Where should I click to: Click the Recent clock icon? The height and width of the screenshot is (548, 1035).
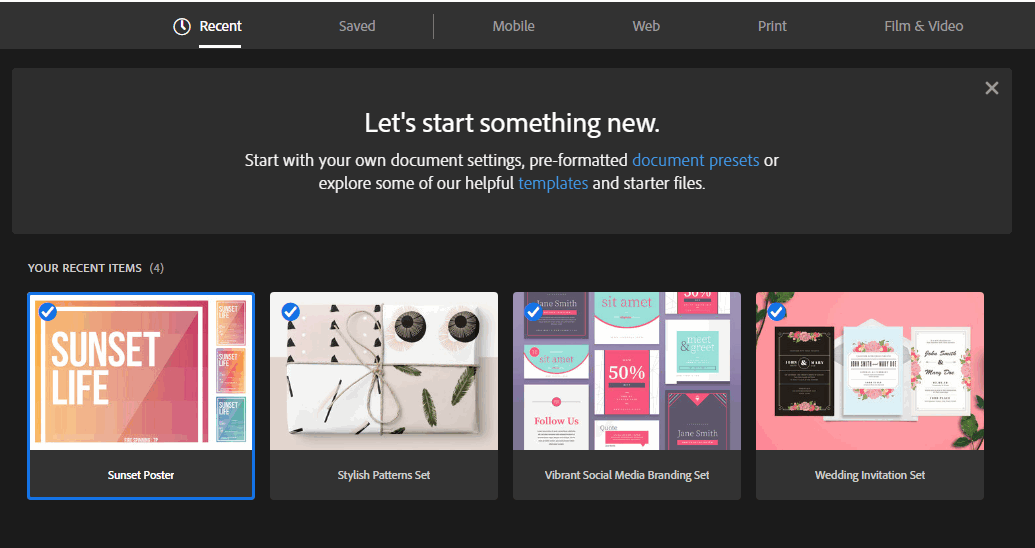pyautogui.click(x=182, y=27)
